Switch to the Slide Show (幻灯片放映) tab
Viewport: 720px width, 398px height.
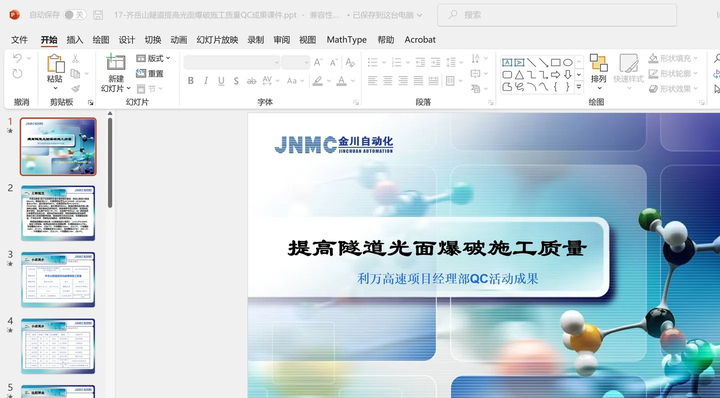pos(217,40)
